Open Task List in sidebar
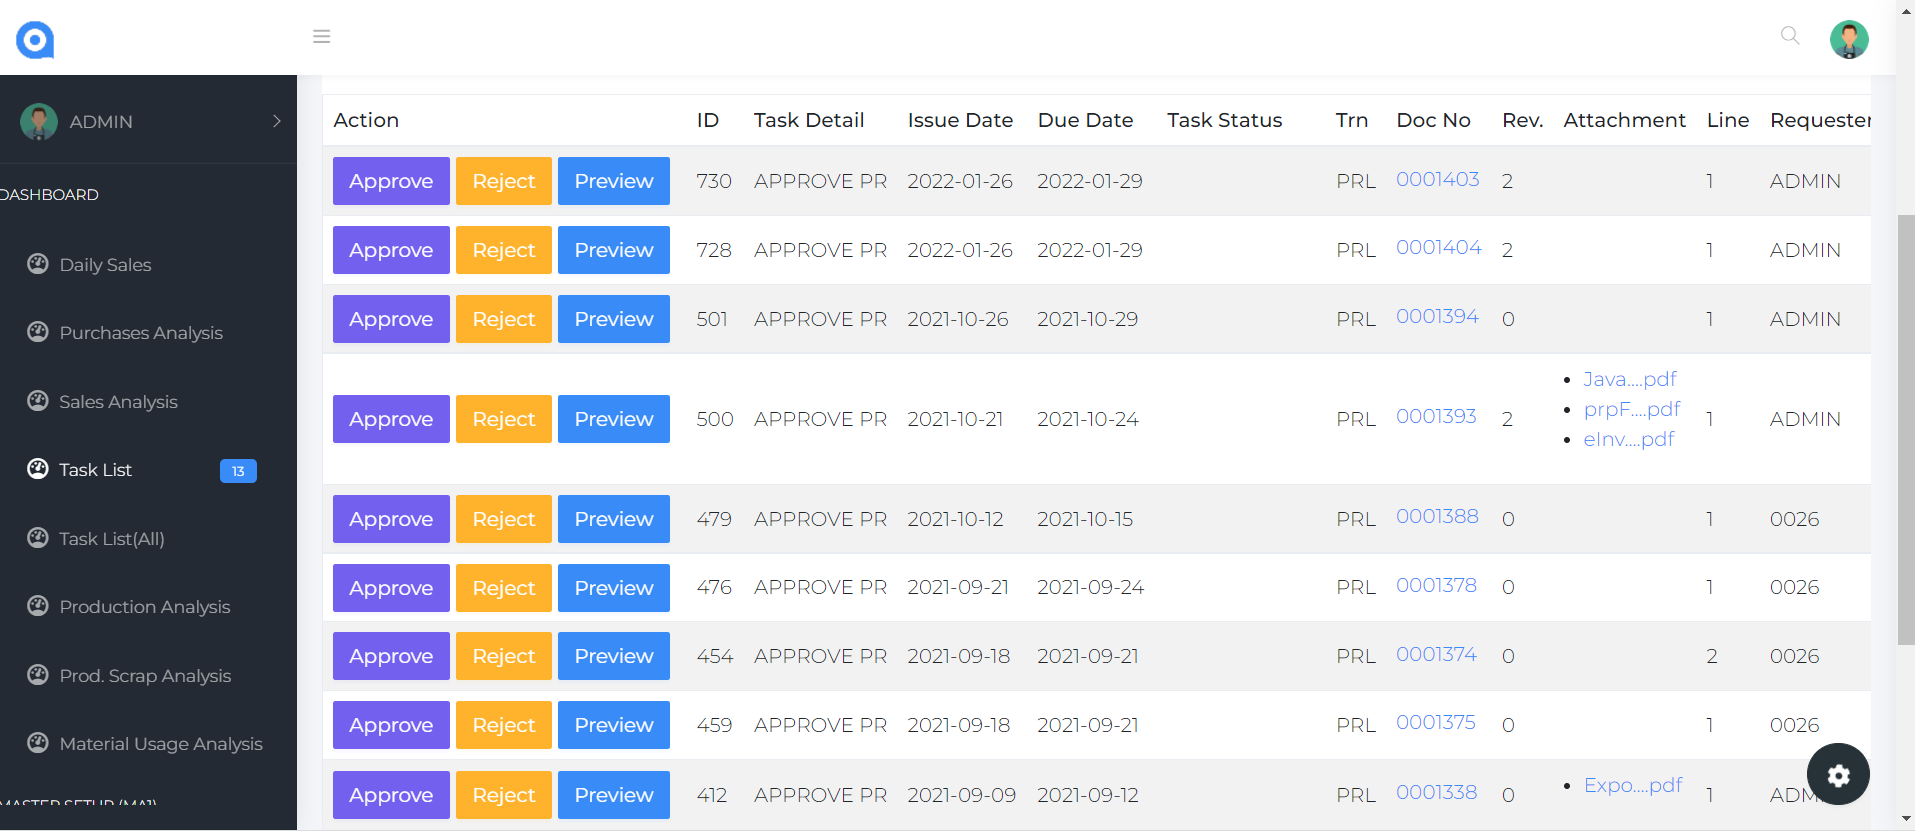This screenshot has width=1915, height=831. pos(95,470)
